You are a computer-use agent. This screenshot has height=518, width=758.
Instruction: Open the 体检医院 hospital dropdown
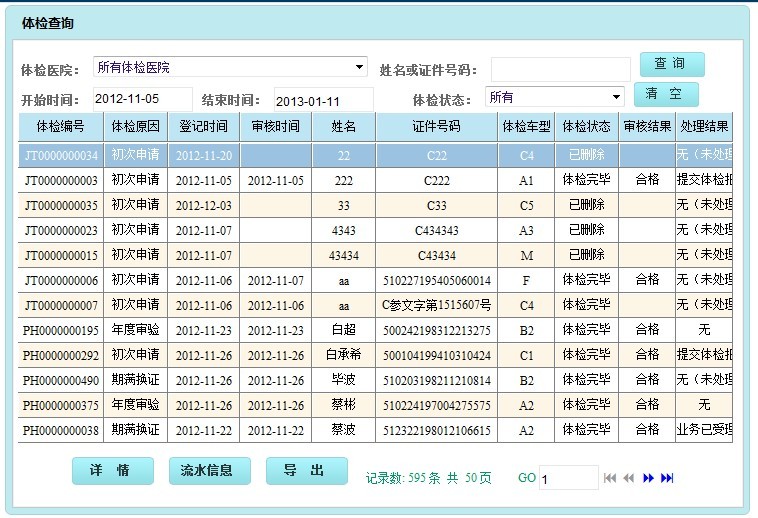click(x=230, y=67)
